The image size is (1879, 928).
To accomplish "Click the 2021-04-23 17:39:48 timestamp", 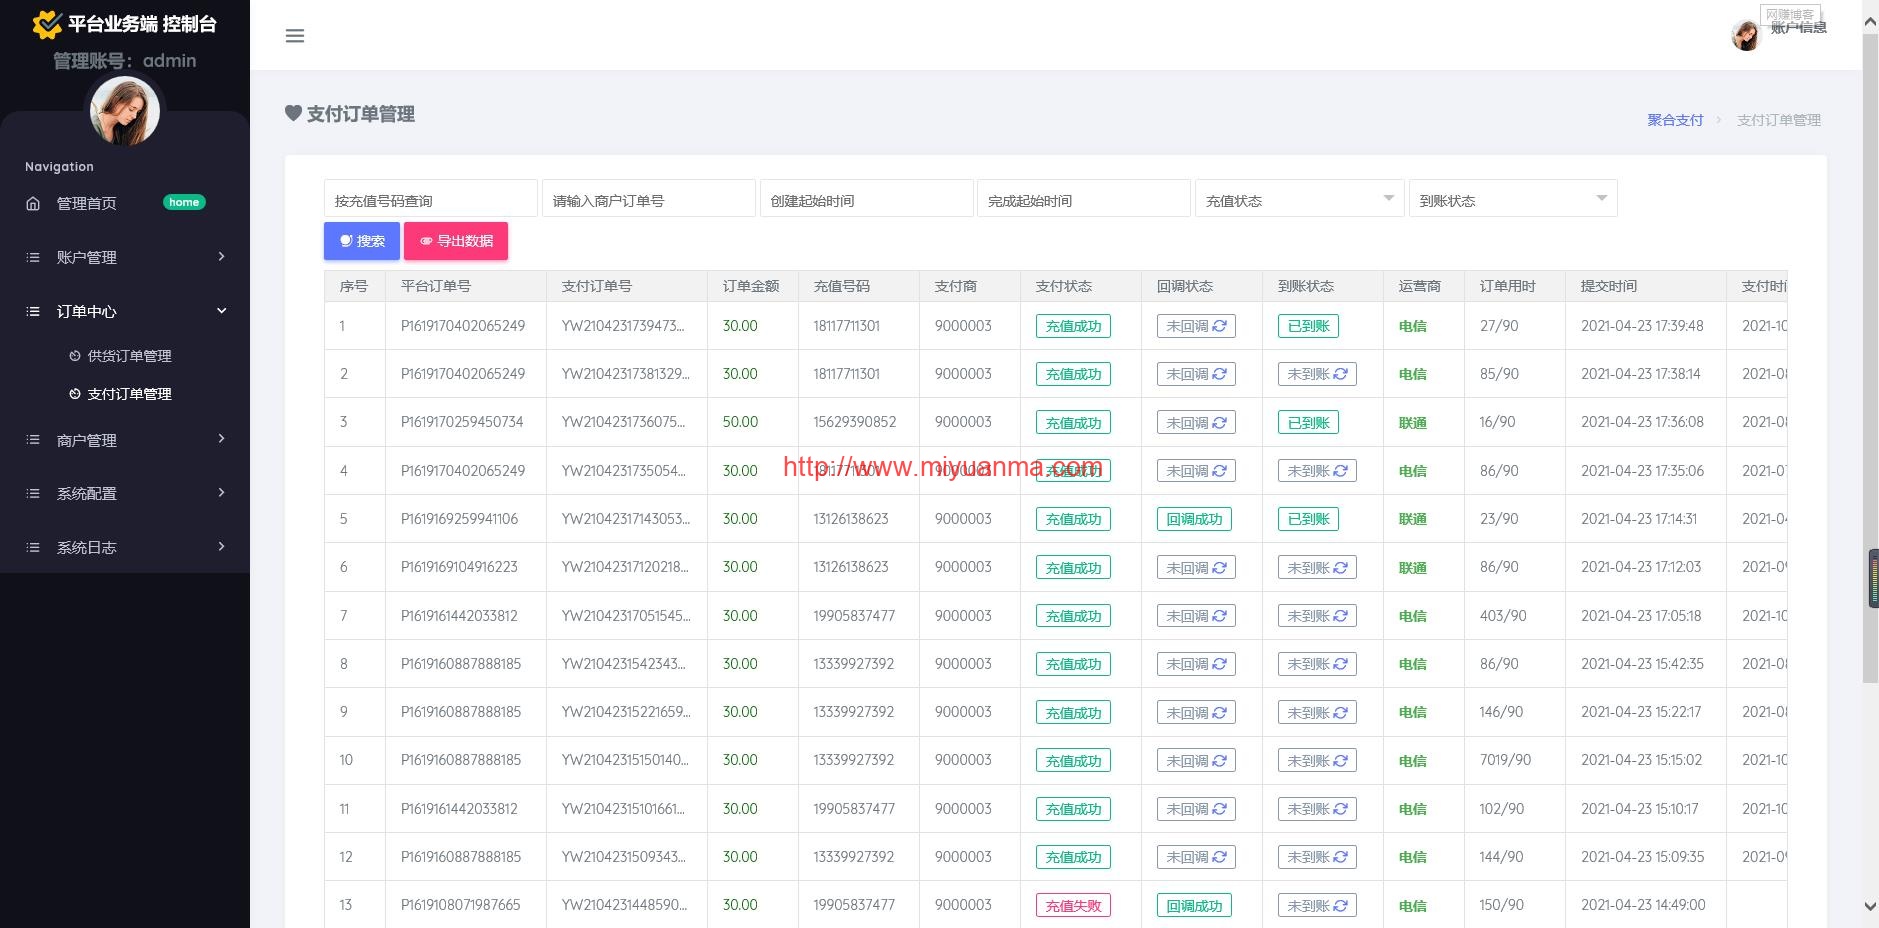I will [1642, 326].
